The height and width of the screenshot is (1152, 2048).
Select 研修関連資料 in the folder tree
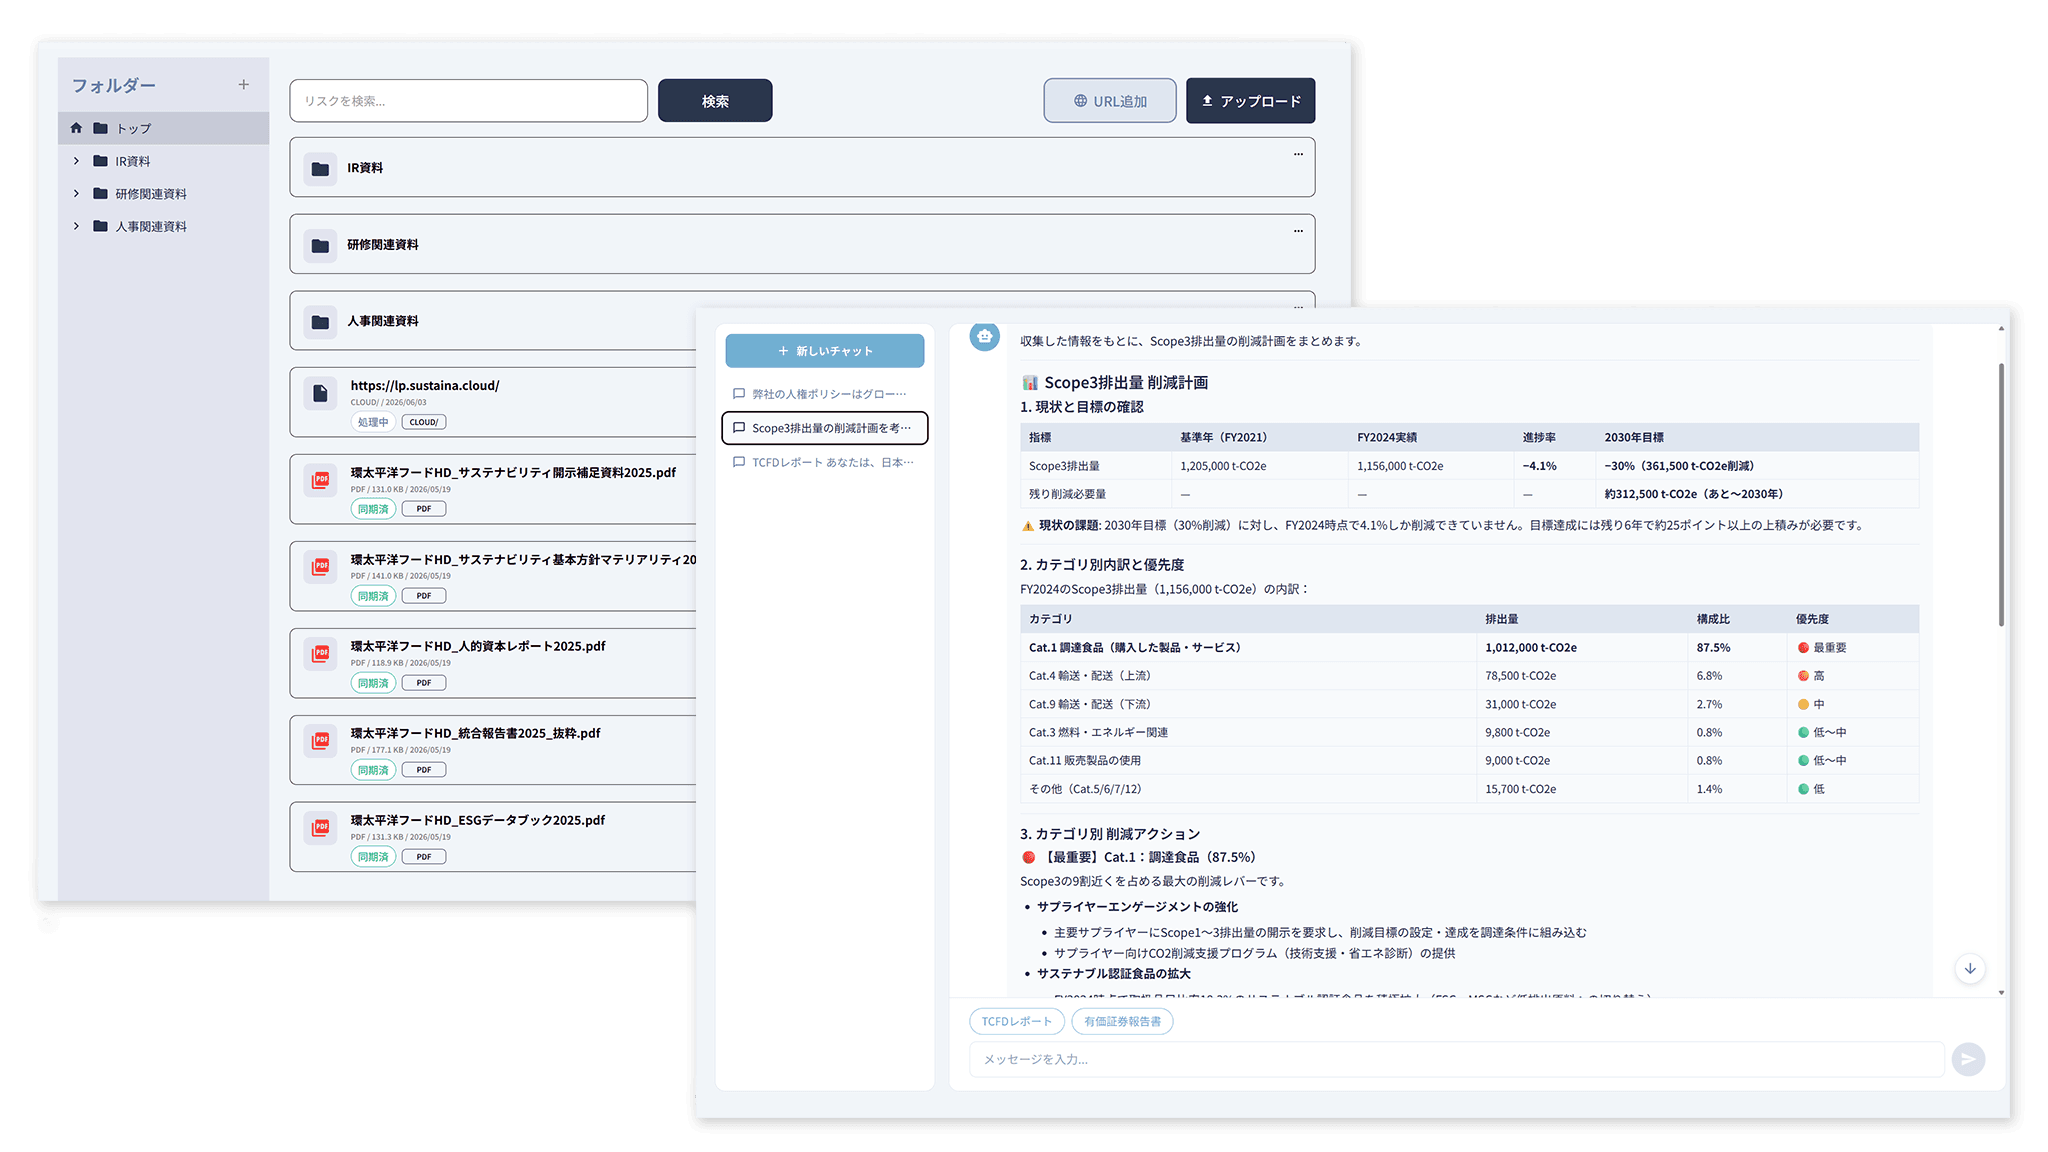150,194
